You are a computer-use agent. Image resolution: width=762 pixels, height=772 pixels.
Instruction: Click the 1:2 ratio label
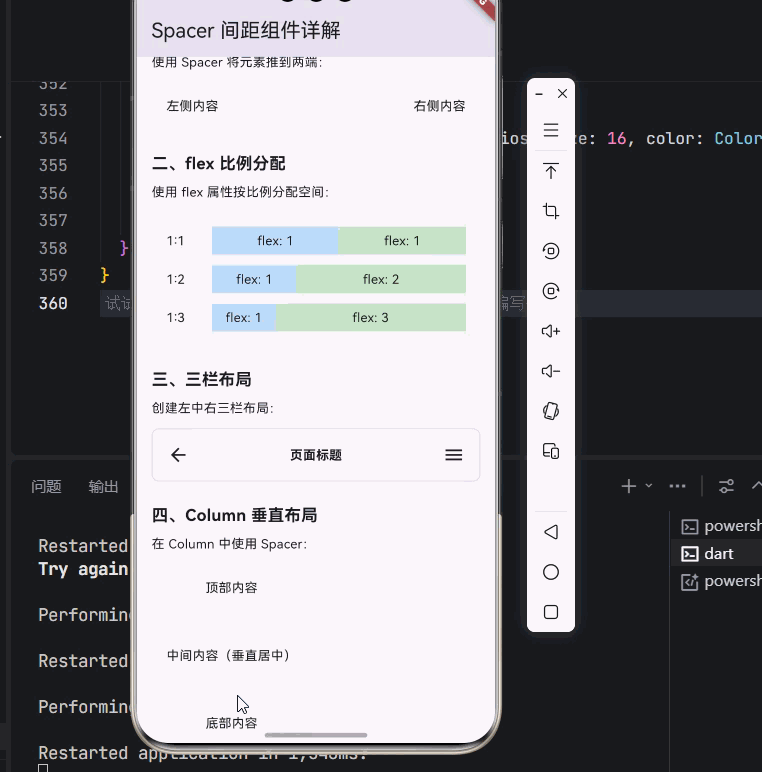pyautogui.click(x=175, y=279)
